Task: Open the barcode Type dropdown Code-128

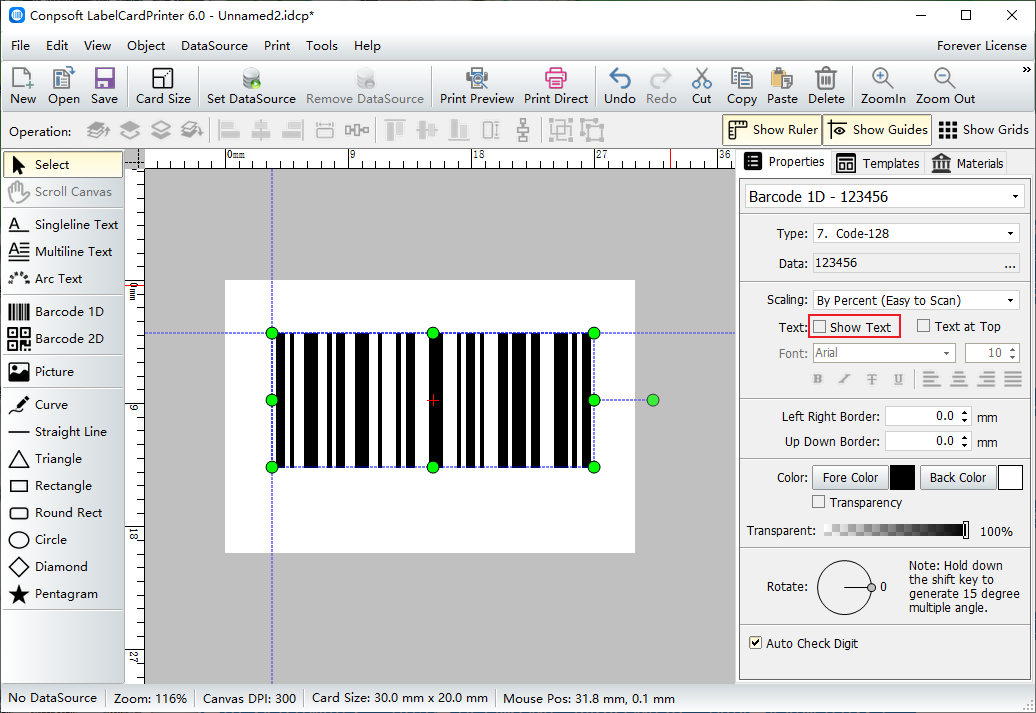Action: 1010,233
